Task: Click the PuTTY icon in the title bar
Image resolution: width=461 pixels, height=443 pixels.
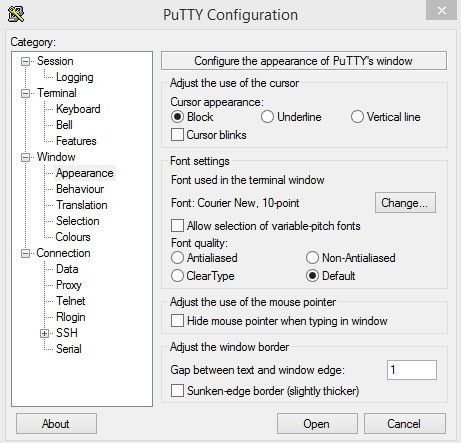Action: point(16,14)
